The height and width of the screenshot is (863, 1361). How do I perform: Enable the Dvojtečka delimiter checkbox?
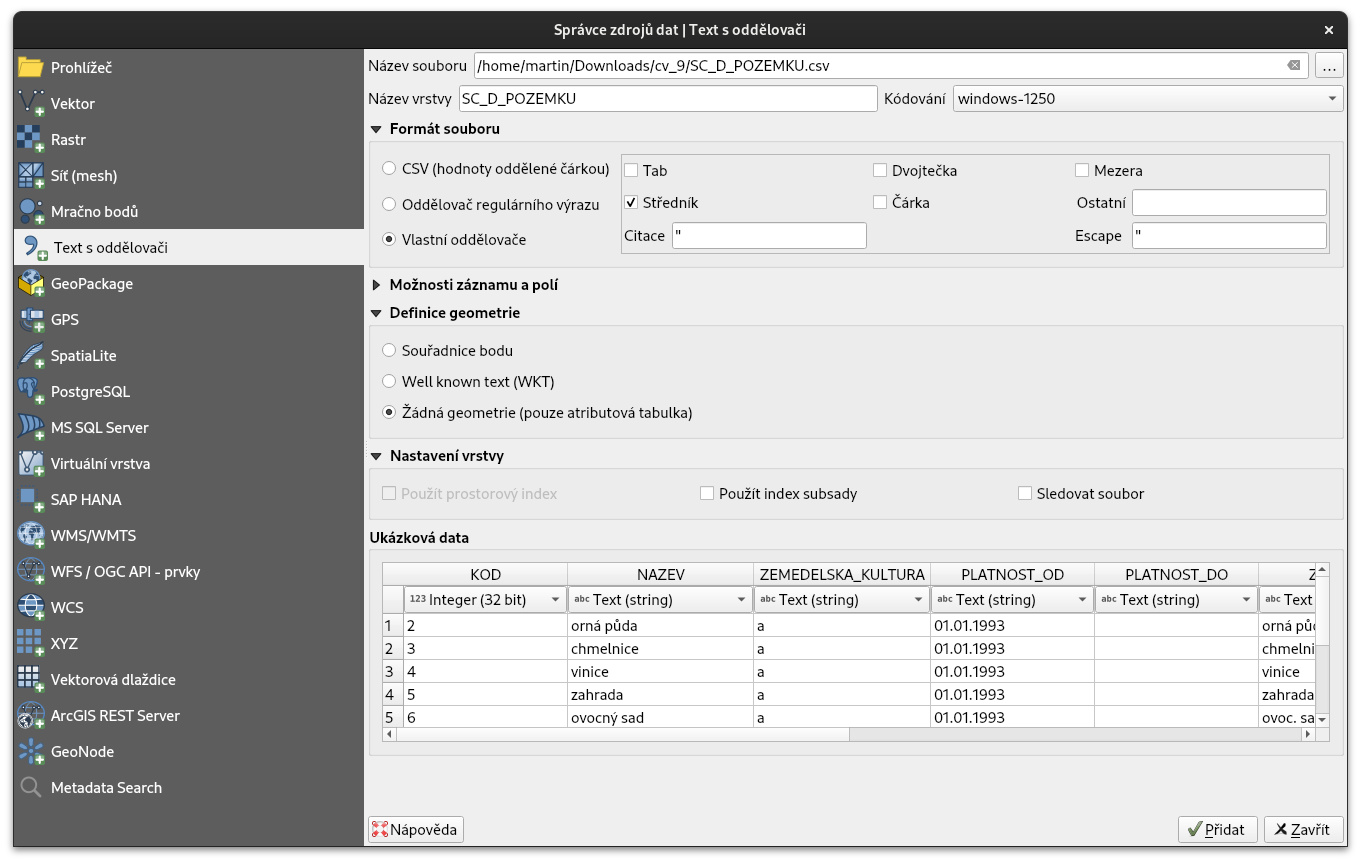pyautogui.click(x=880, y=171)
